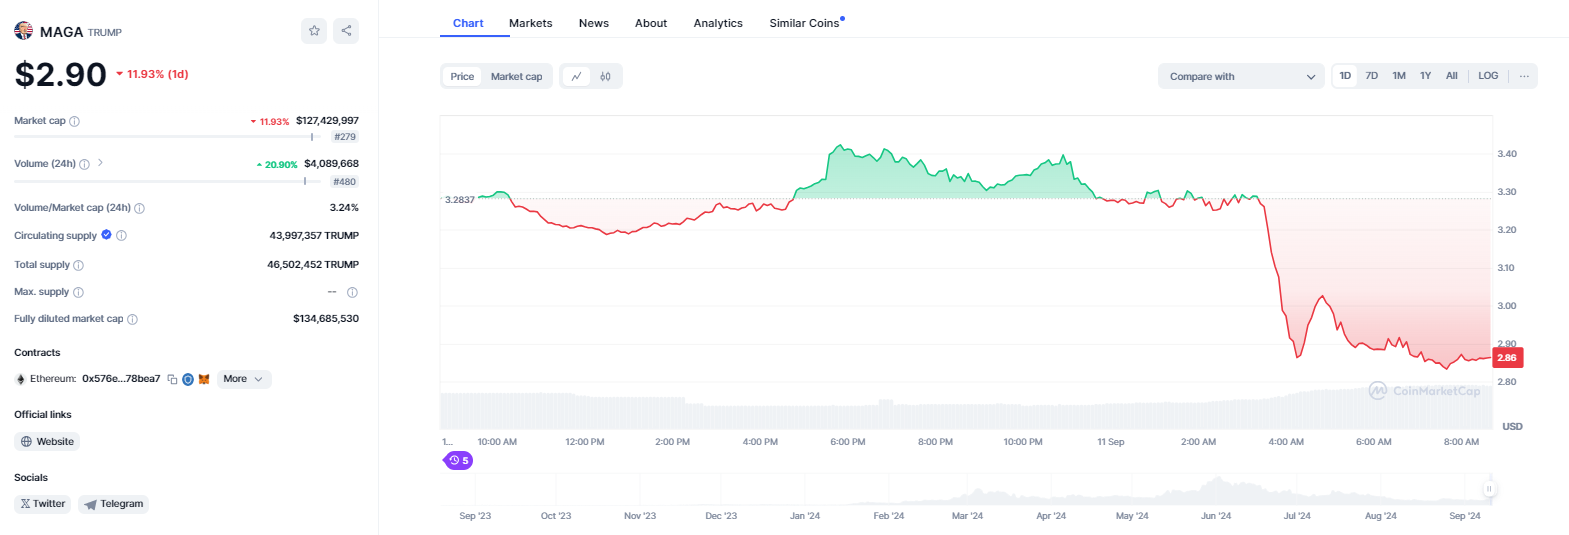Open chart more options ellipsis
This screenshot has height=535, width=1569.
tap(1524, 76)
